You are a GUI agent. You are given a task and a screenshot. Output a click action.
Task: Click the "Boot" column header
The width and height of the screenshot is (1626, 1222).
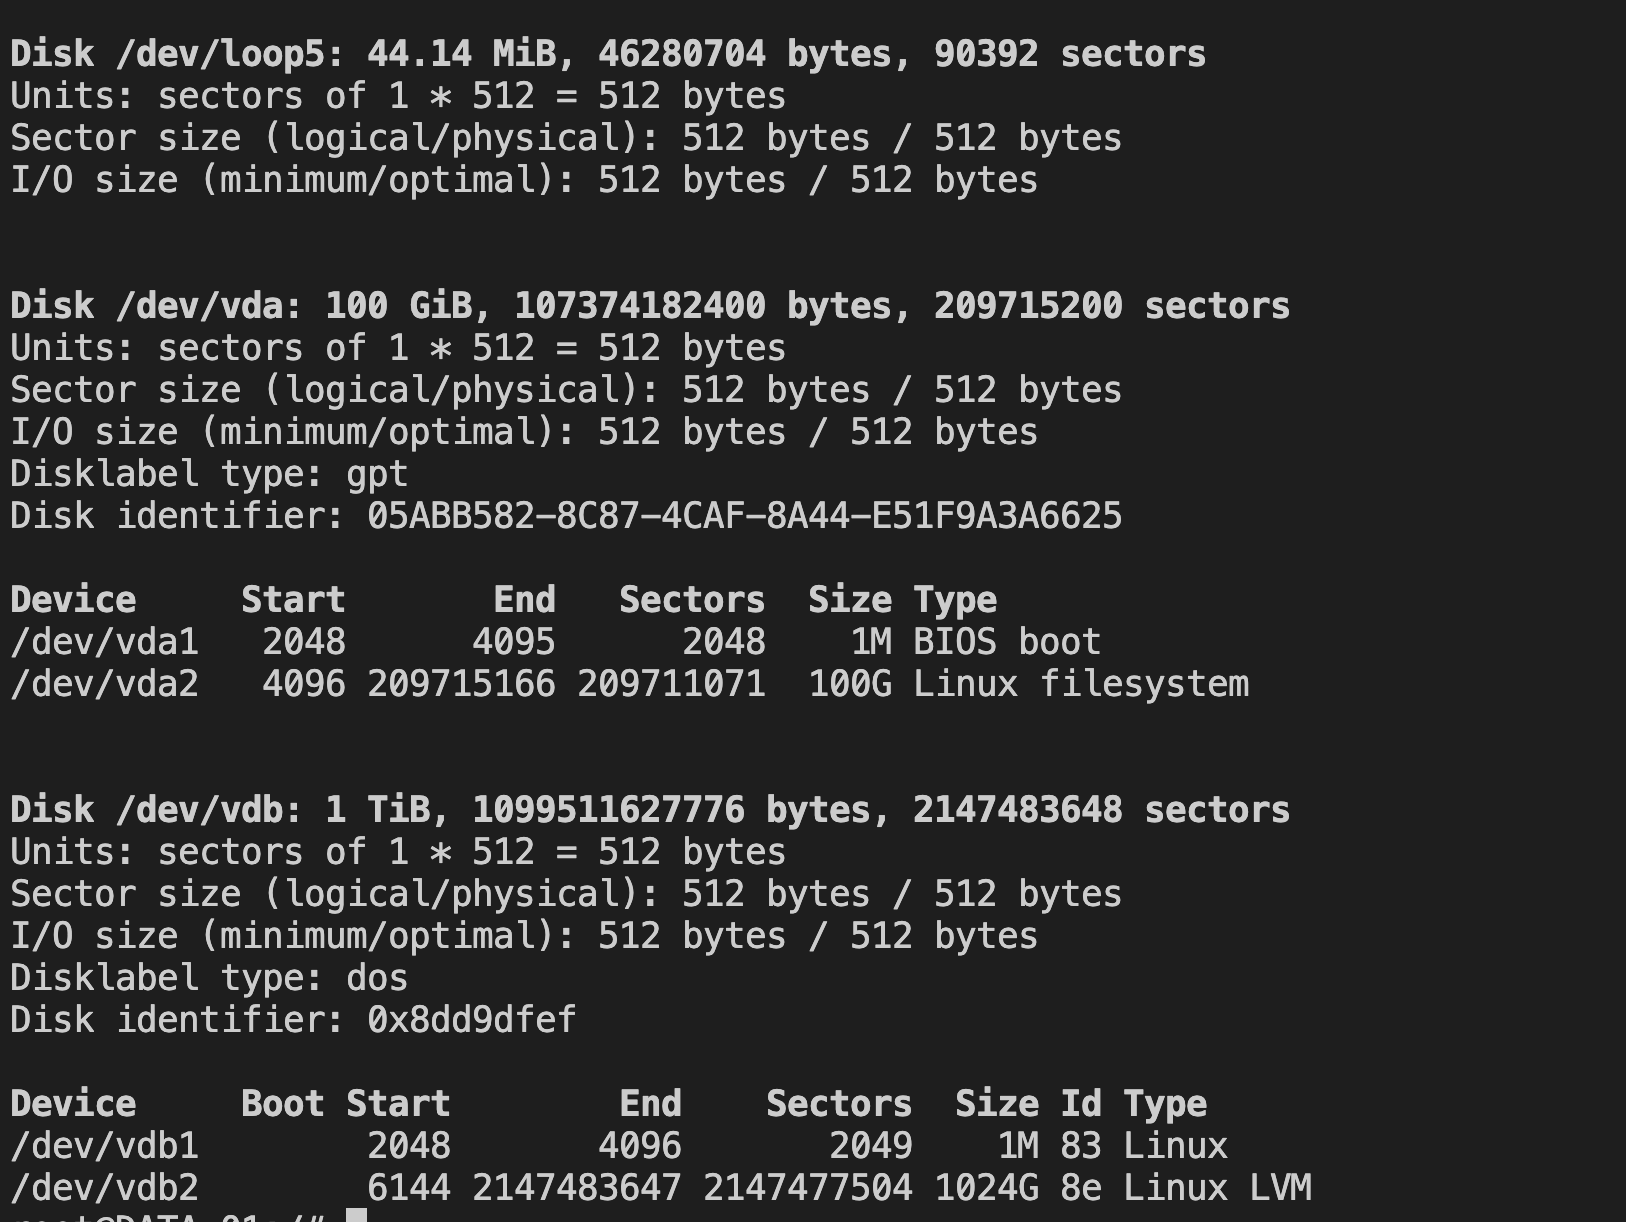[x=282, y=1104]
